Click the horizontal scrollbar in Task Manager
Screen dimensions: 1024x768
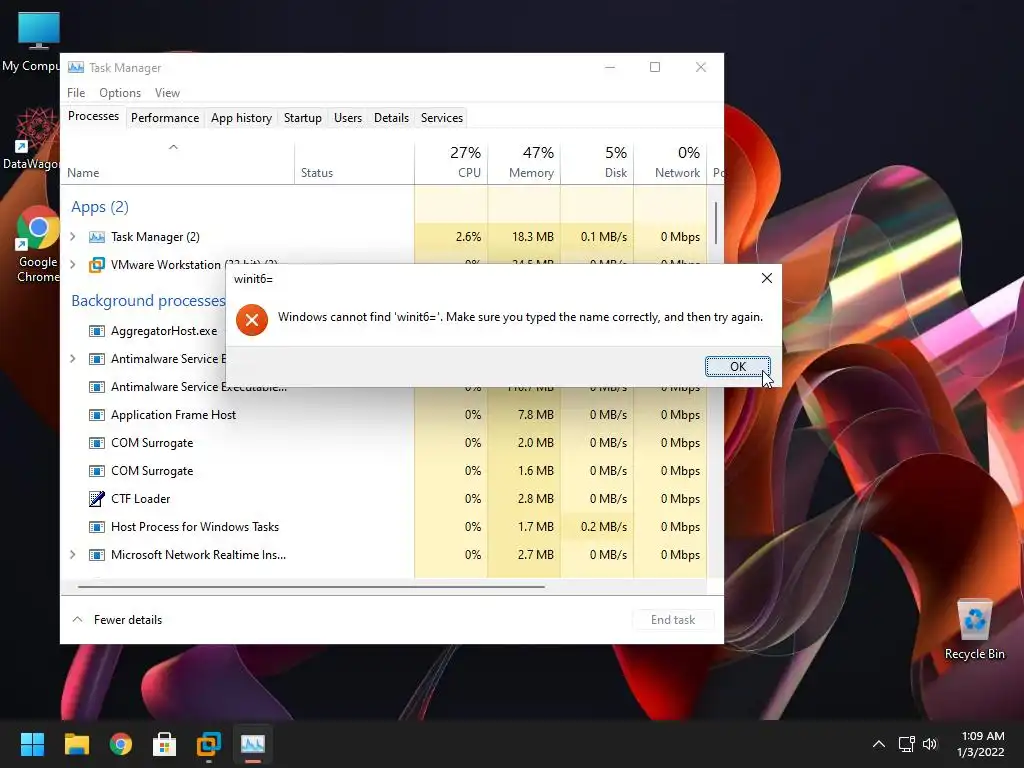click(311, 586)
